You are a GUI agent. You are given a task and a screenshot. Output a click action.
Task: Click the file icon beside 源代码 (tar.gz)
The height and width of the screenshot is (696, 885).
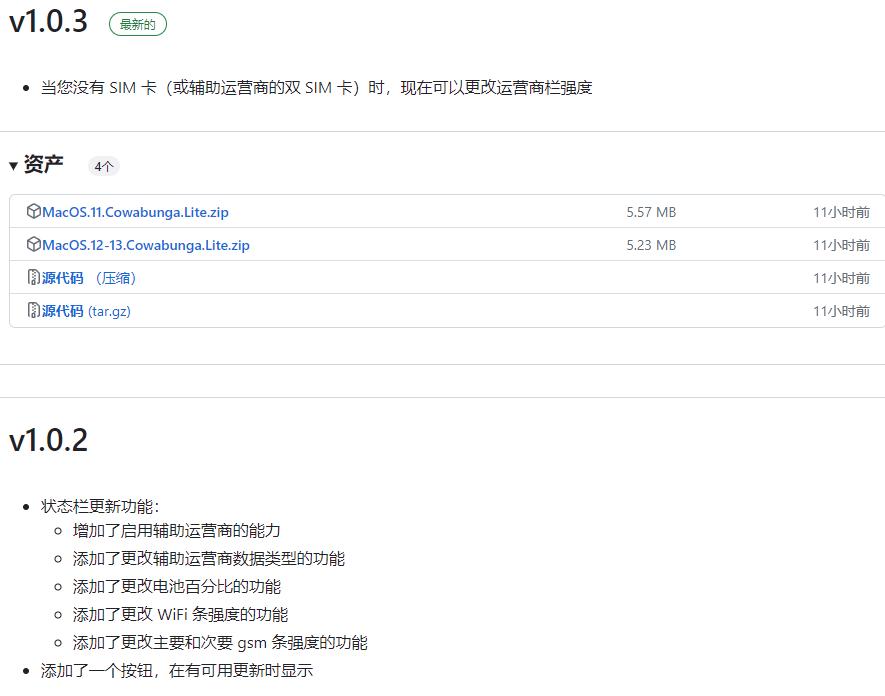pyautogui.click(x=33, y=311)
